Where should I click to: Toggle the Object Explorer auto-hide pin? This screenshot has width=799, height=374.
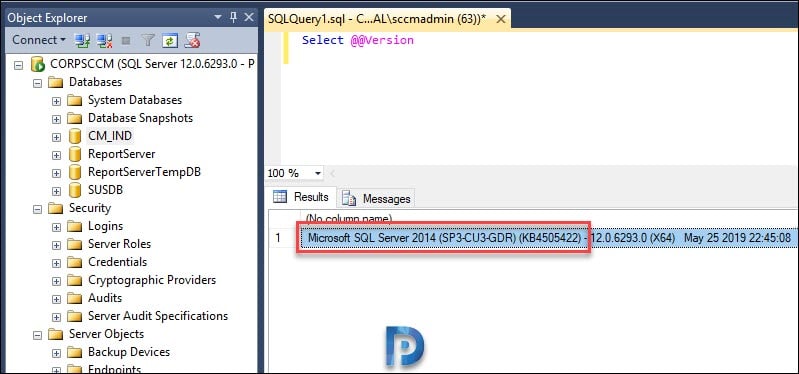pyautogui.click(x=233, y=18)
